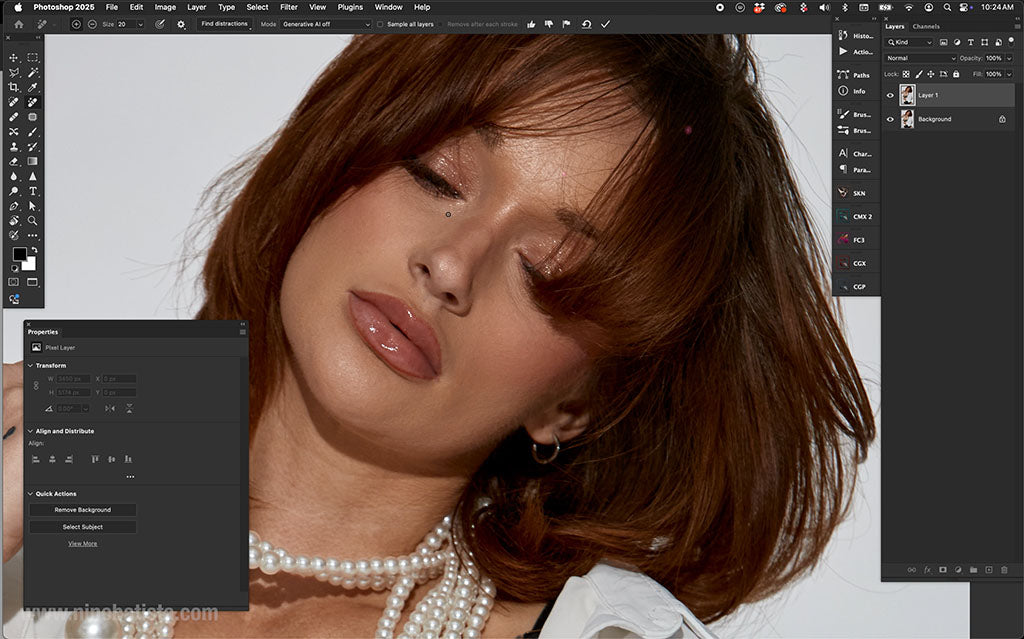1024x639 pixels.
Task: Select the Type tool
Action: [x=33, y=191]
